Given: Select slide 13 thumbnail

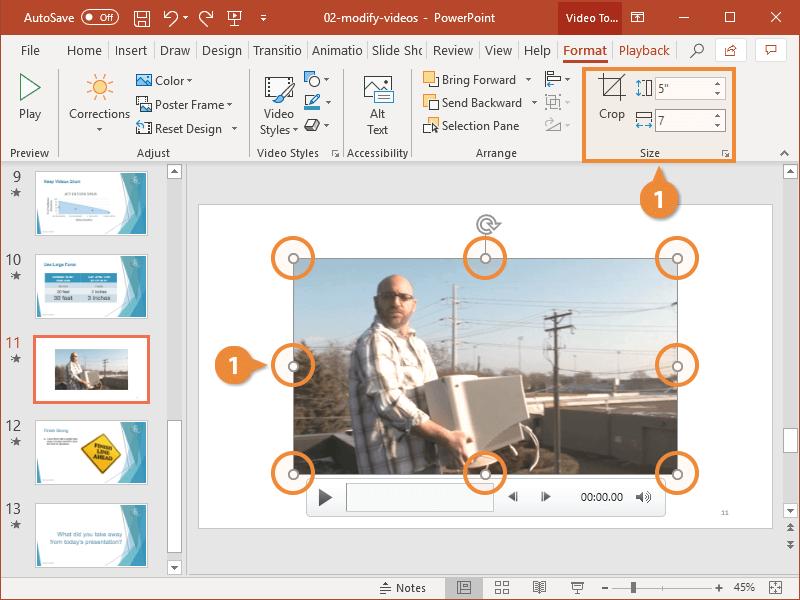Looking at the screenshot, I should pos(91,535).
